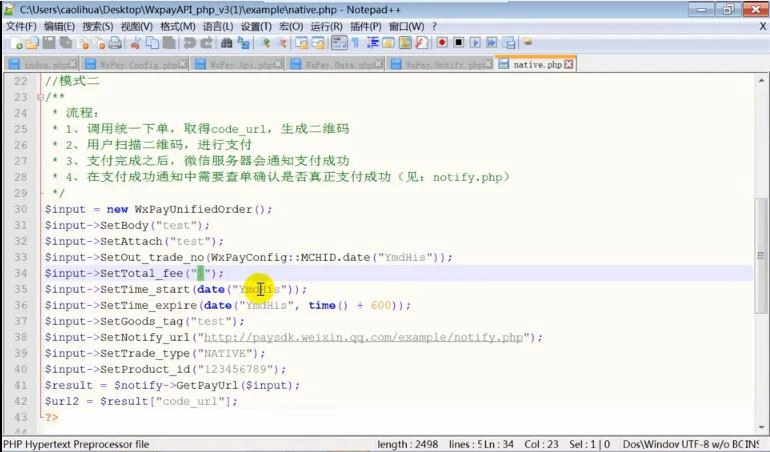The height and width of the screenshot is (452, 770).
Task: Click Run Macro Multiple Times icon
Action: (492, 43)
